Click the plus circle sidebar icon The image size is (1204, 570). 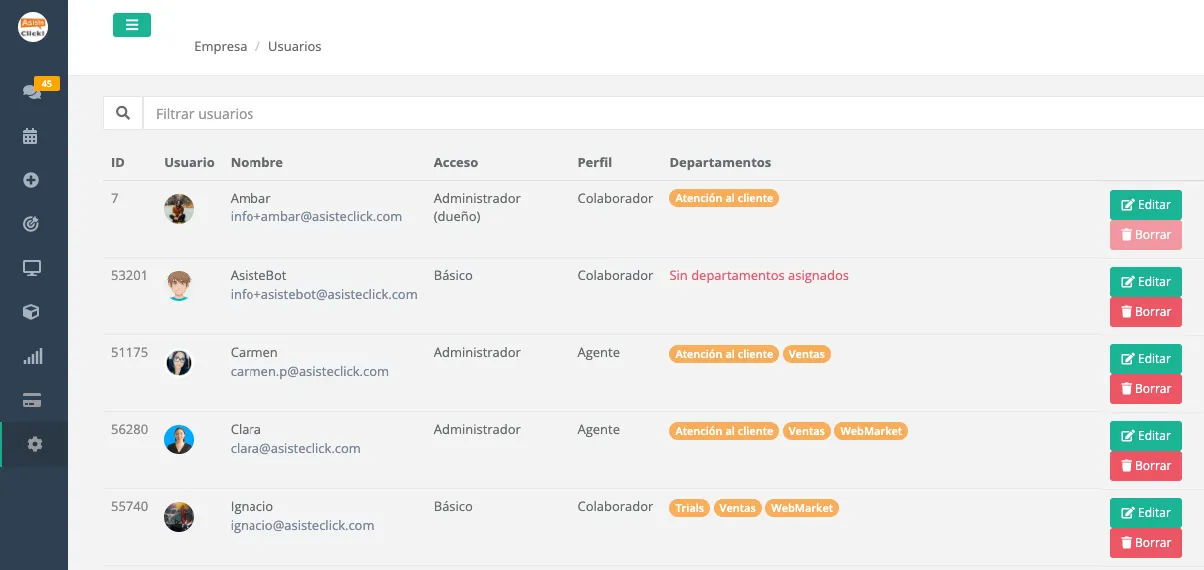coord(31,180)
